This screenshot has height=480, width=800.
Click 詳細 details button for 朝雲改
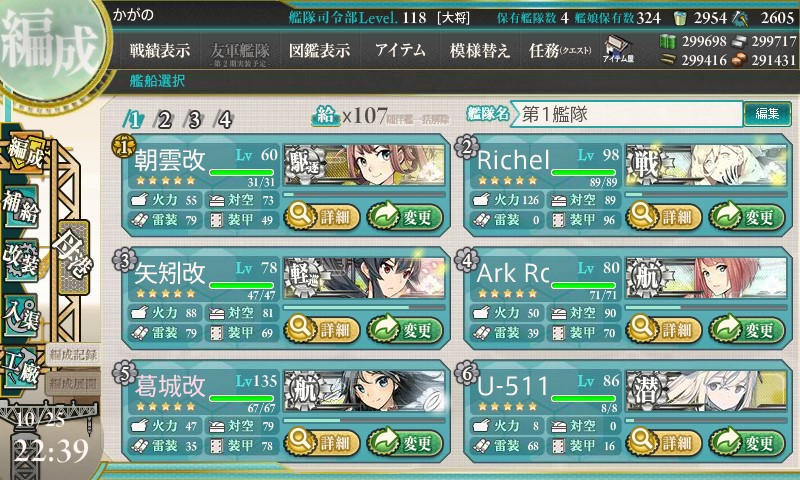322,217
